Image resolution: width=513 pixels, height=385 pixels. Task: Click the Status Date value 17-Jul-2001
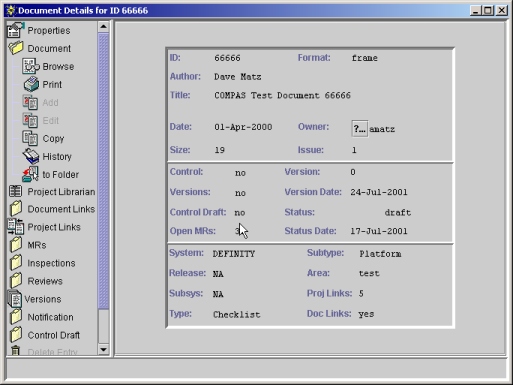pyautogui.click(x=379, y=231)
